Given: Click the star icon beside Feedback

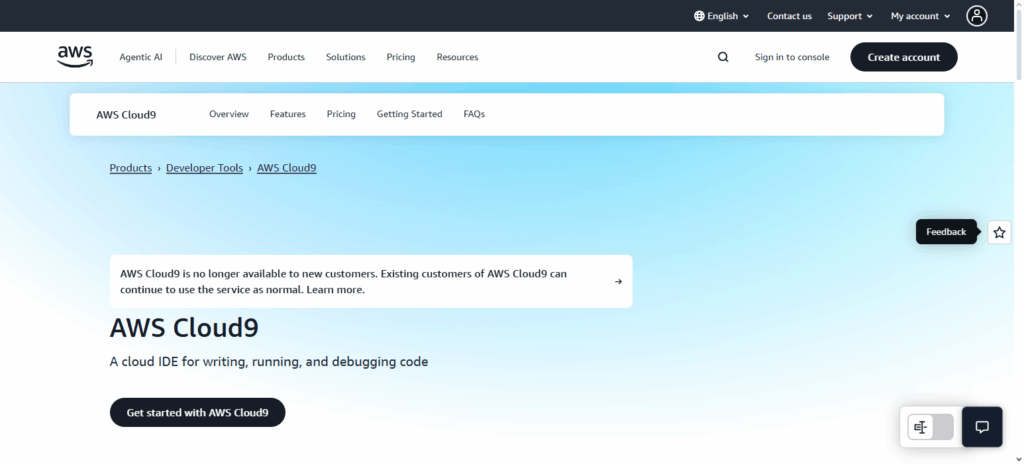Looking at the screenshot, I should [999, 232].
